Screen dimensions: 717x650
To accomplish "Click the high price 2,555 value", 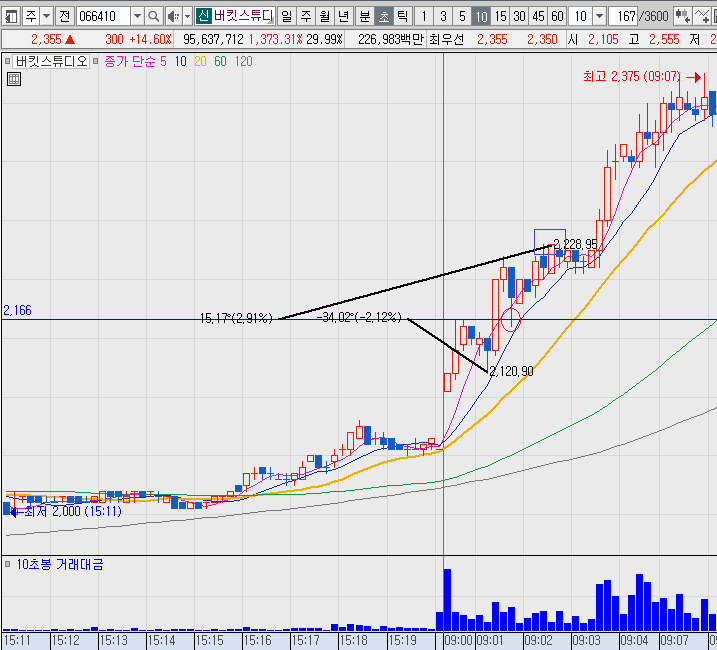I will point(664,39).
